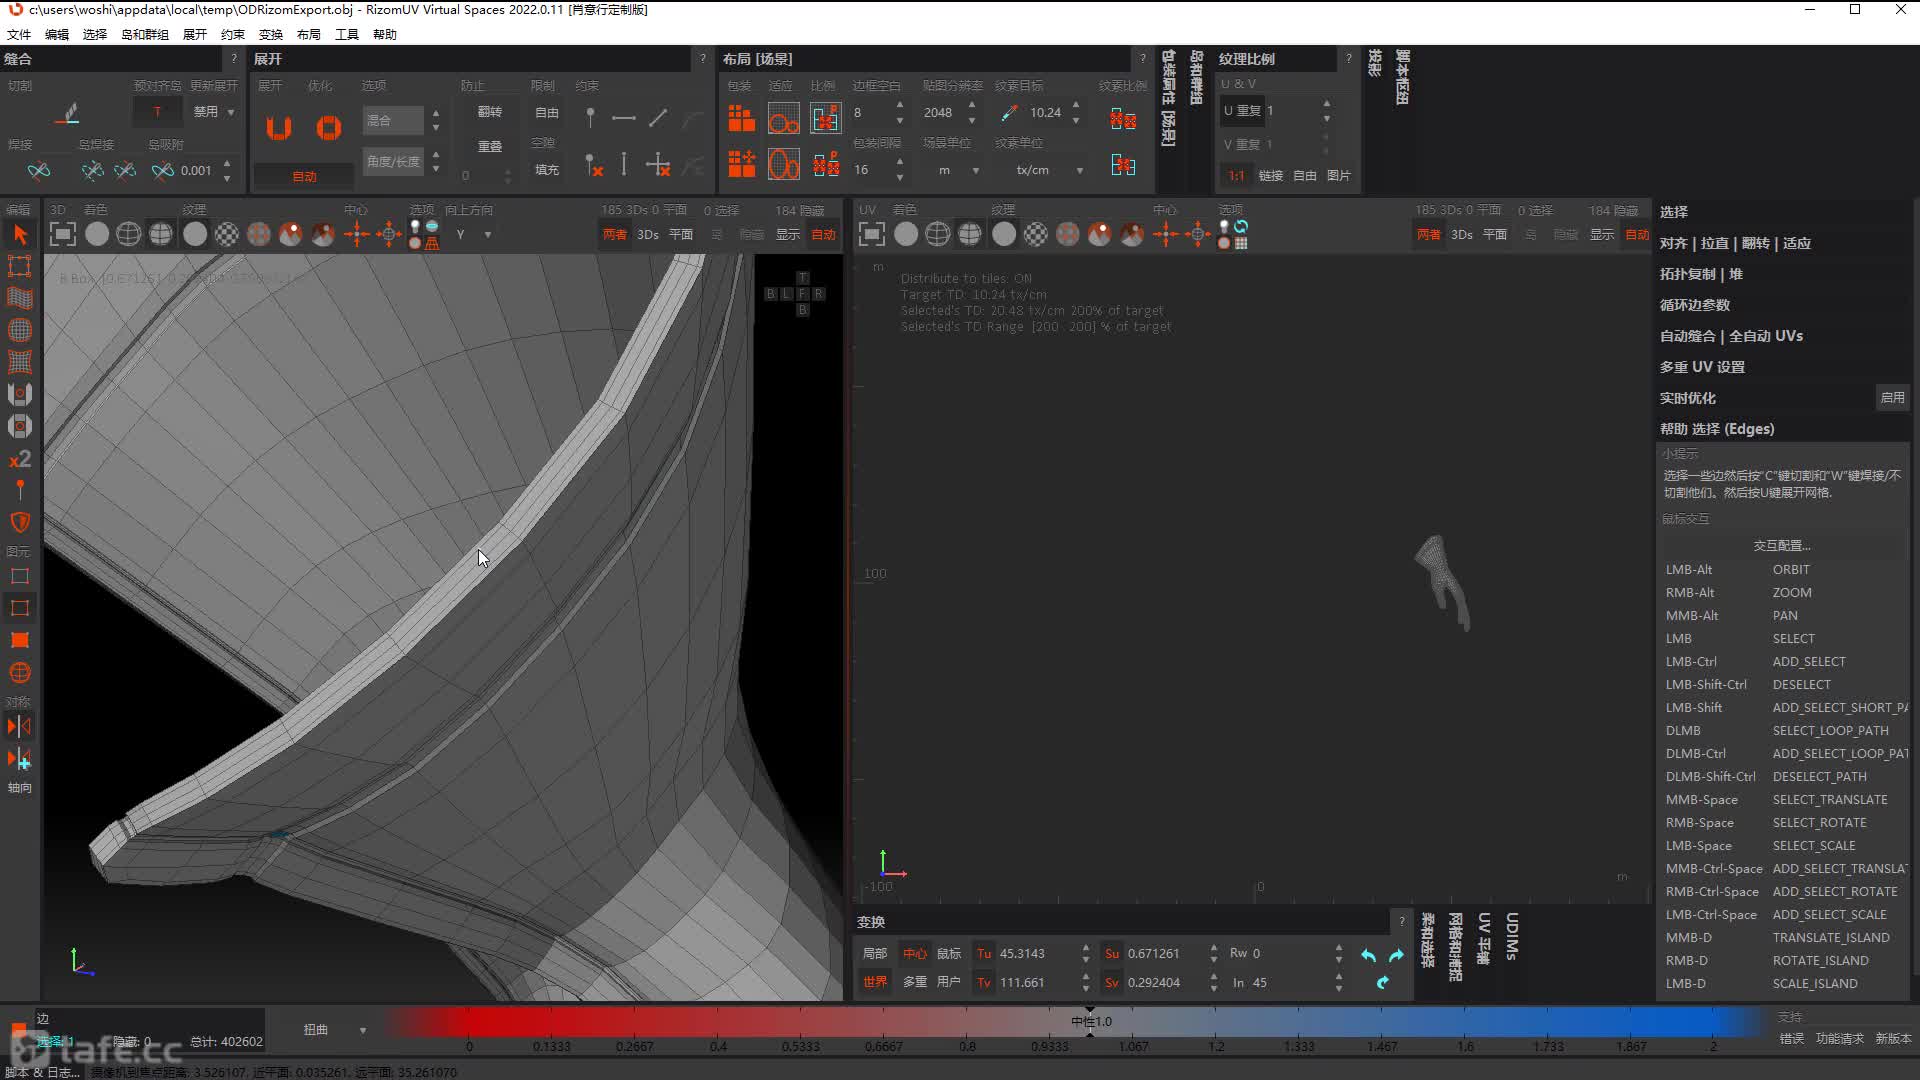Toggle 两者 in 3D viewport toolbar
Screen dimensions: 1920x1080
tap(615, 234)
